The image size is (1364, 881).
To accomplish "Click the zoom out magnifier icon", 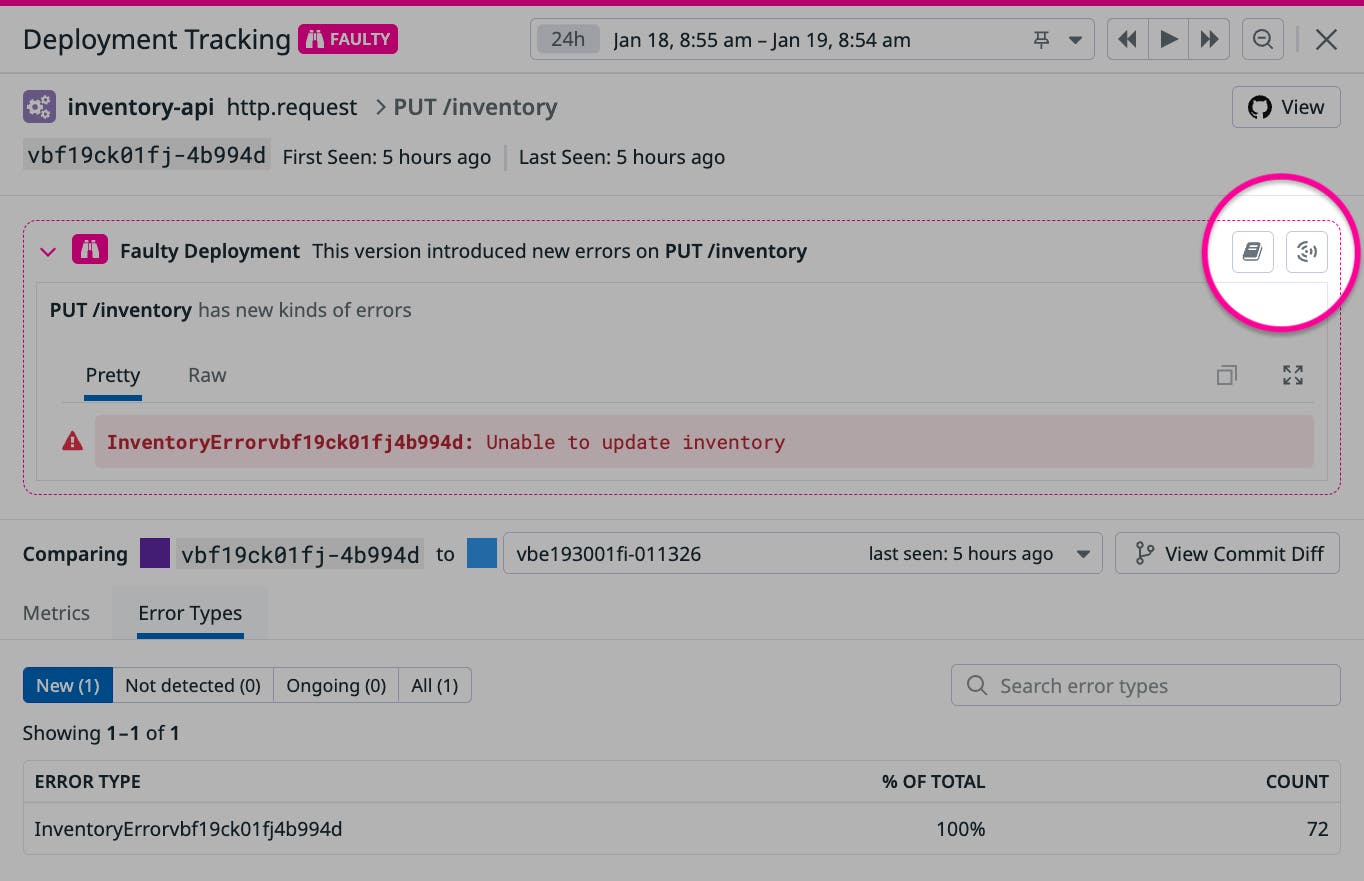I will click(1262, 39).
